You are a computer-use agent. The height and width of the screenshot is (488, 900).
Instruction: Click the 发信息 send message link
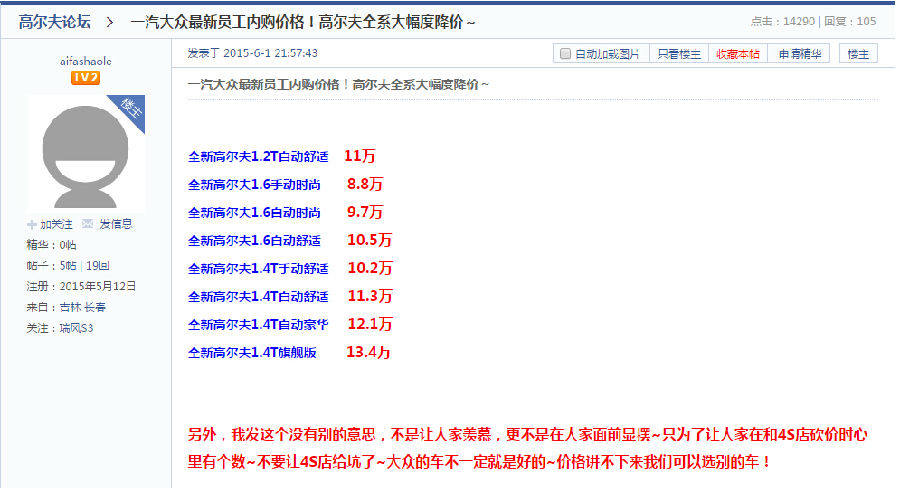point(115,224)
